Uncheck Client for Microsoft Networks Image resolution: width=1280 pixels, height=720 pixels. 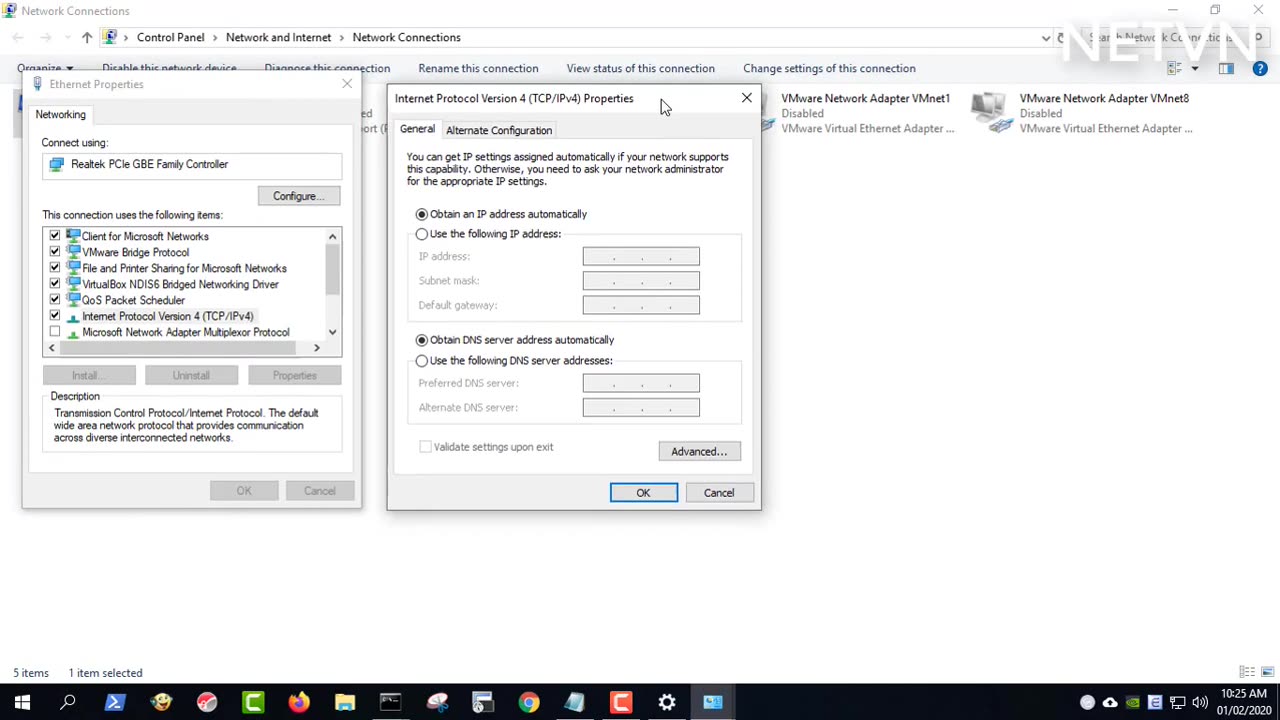tap(55, 236)
